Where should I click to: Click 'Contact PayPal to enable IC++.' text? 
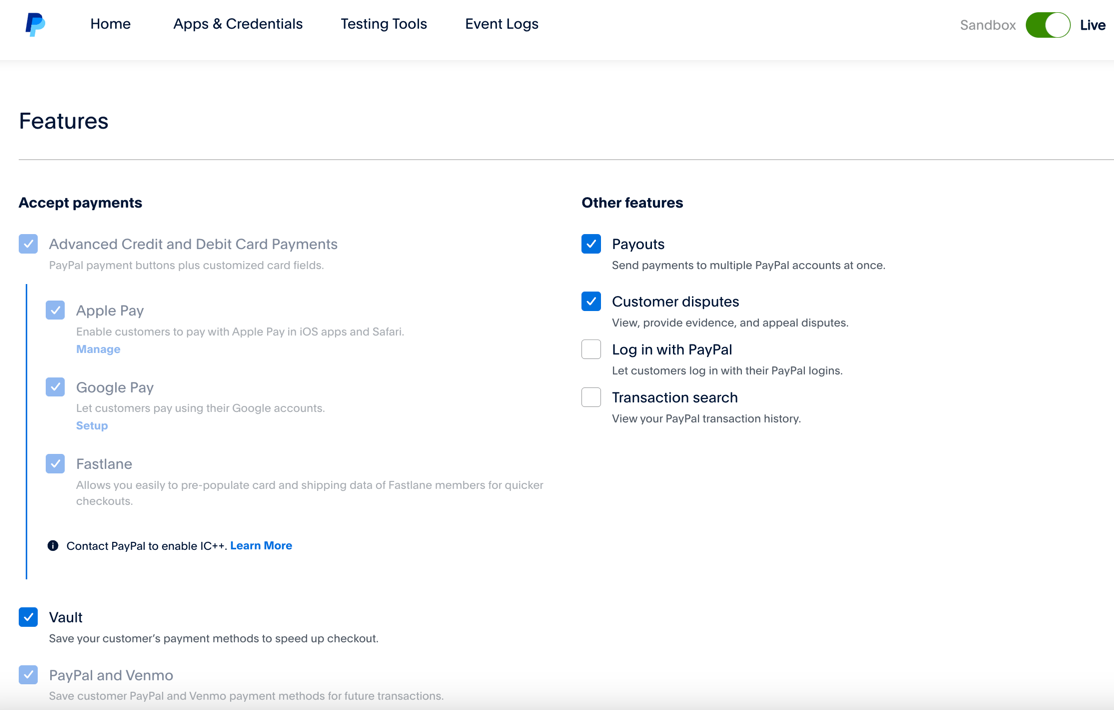(x=146, y=546)
